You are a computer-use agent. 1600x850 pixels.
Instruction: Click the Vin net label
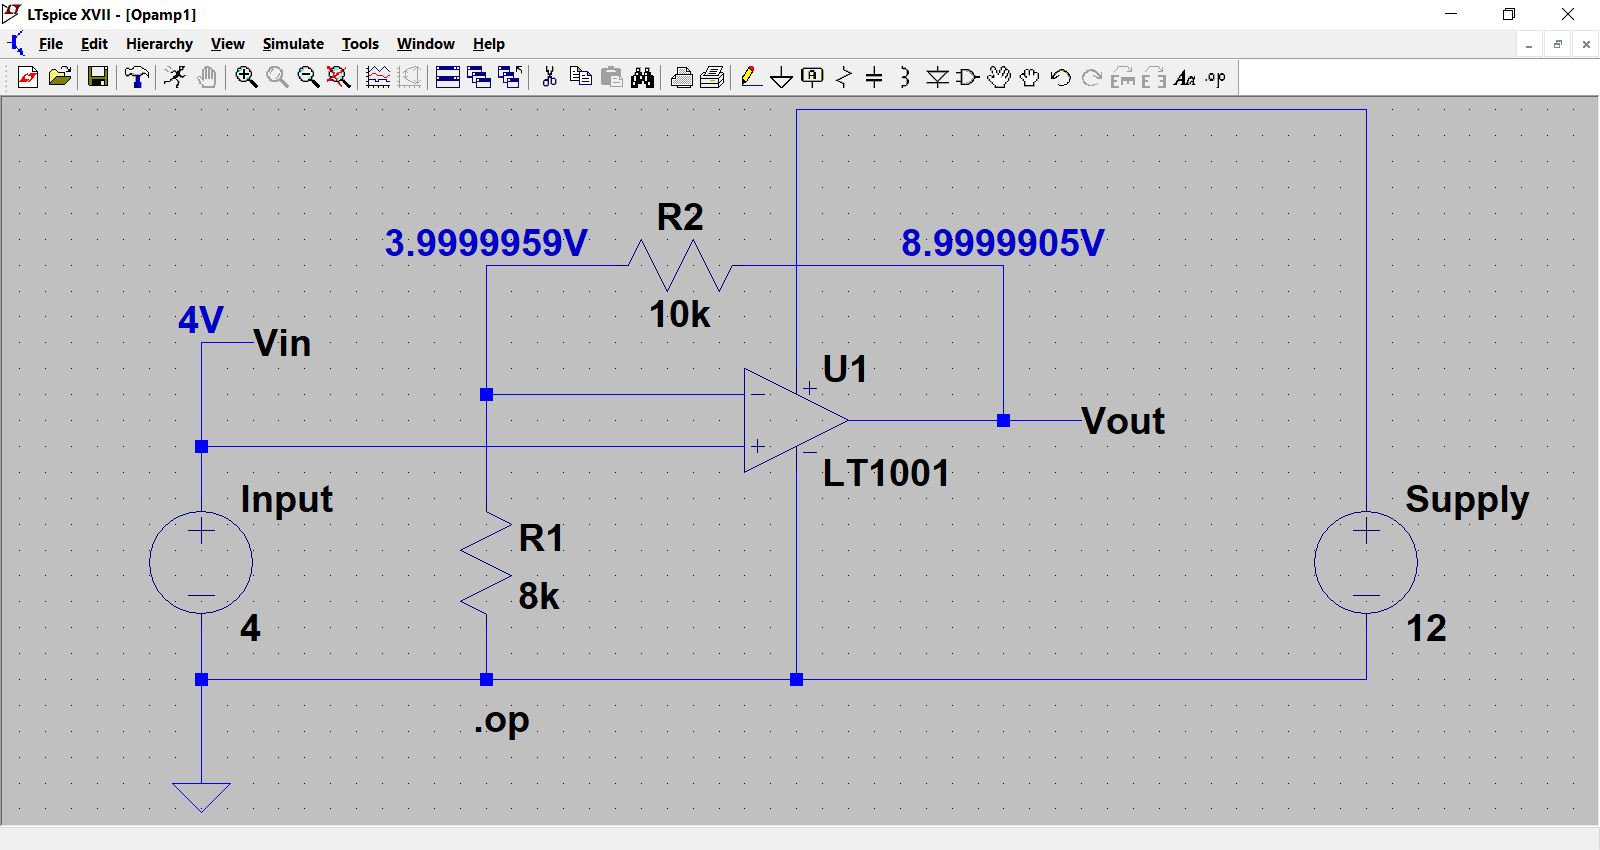coord(282,343)
